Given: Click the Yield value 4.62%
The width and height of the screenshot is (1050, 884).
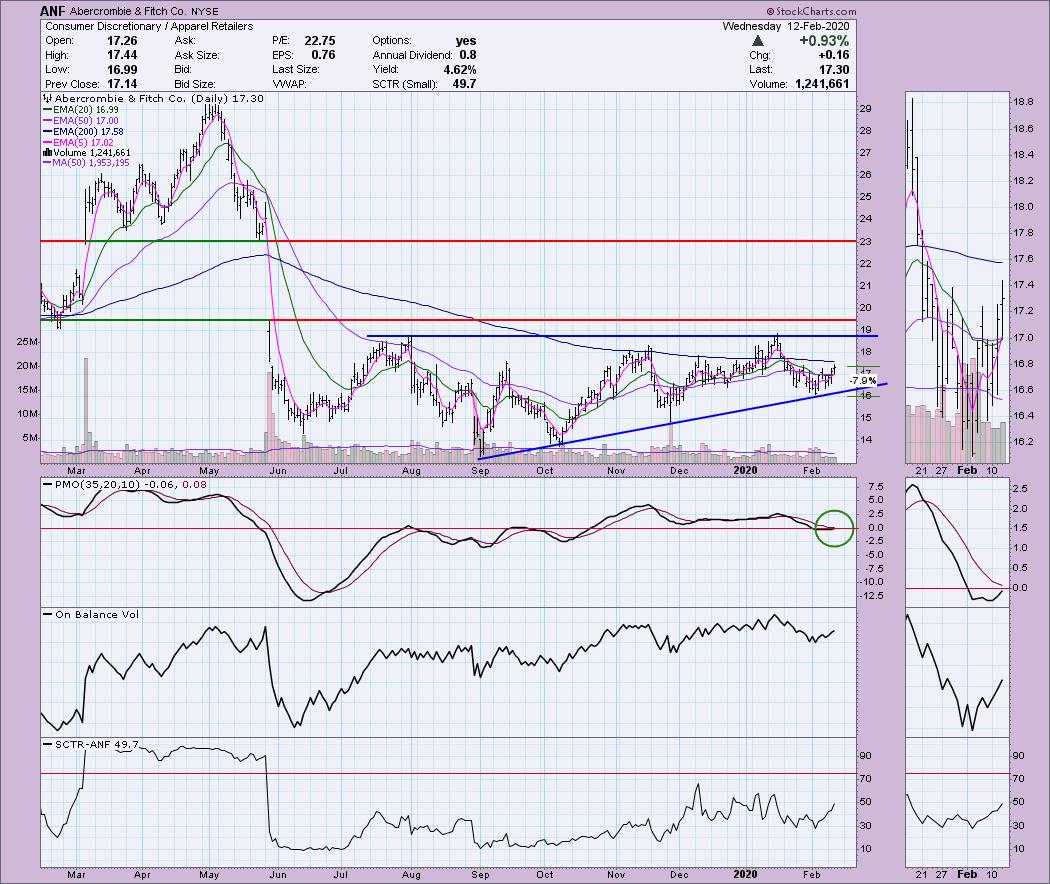Looking at the screenshot, I should point(460,70).
